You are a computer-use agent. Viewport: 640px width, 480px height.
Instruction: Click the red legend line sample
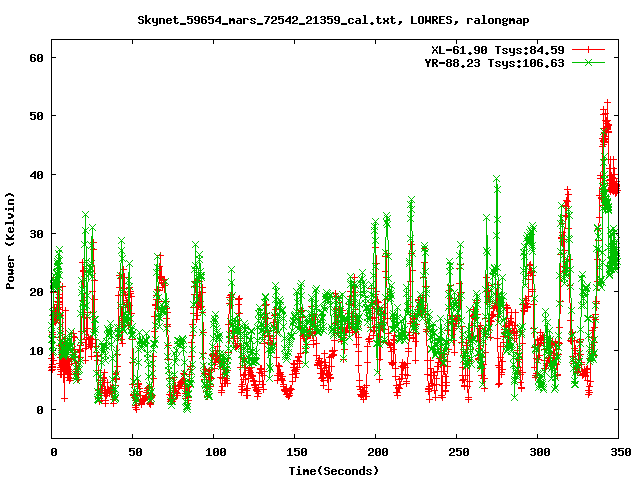point(588,50)
